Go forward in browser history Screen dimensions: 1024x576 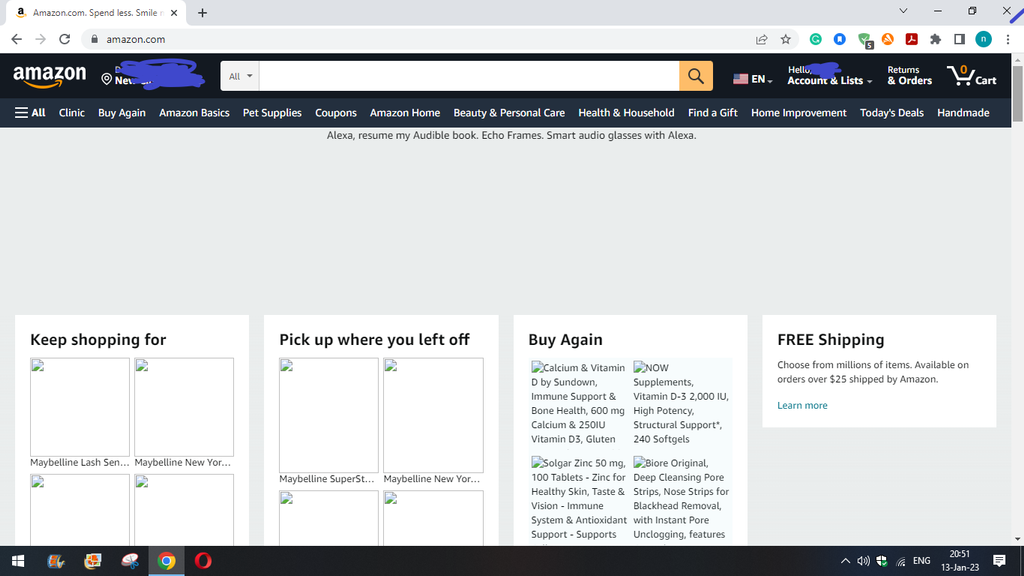[40, 39]
